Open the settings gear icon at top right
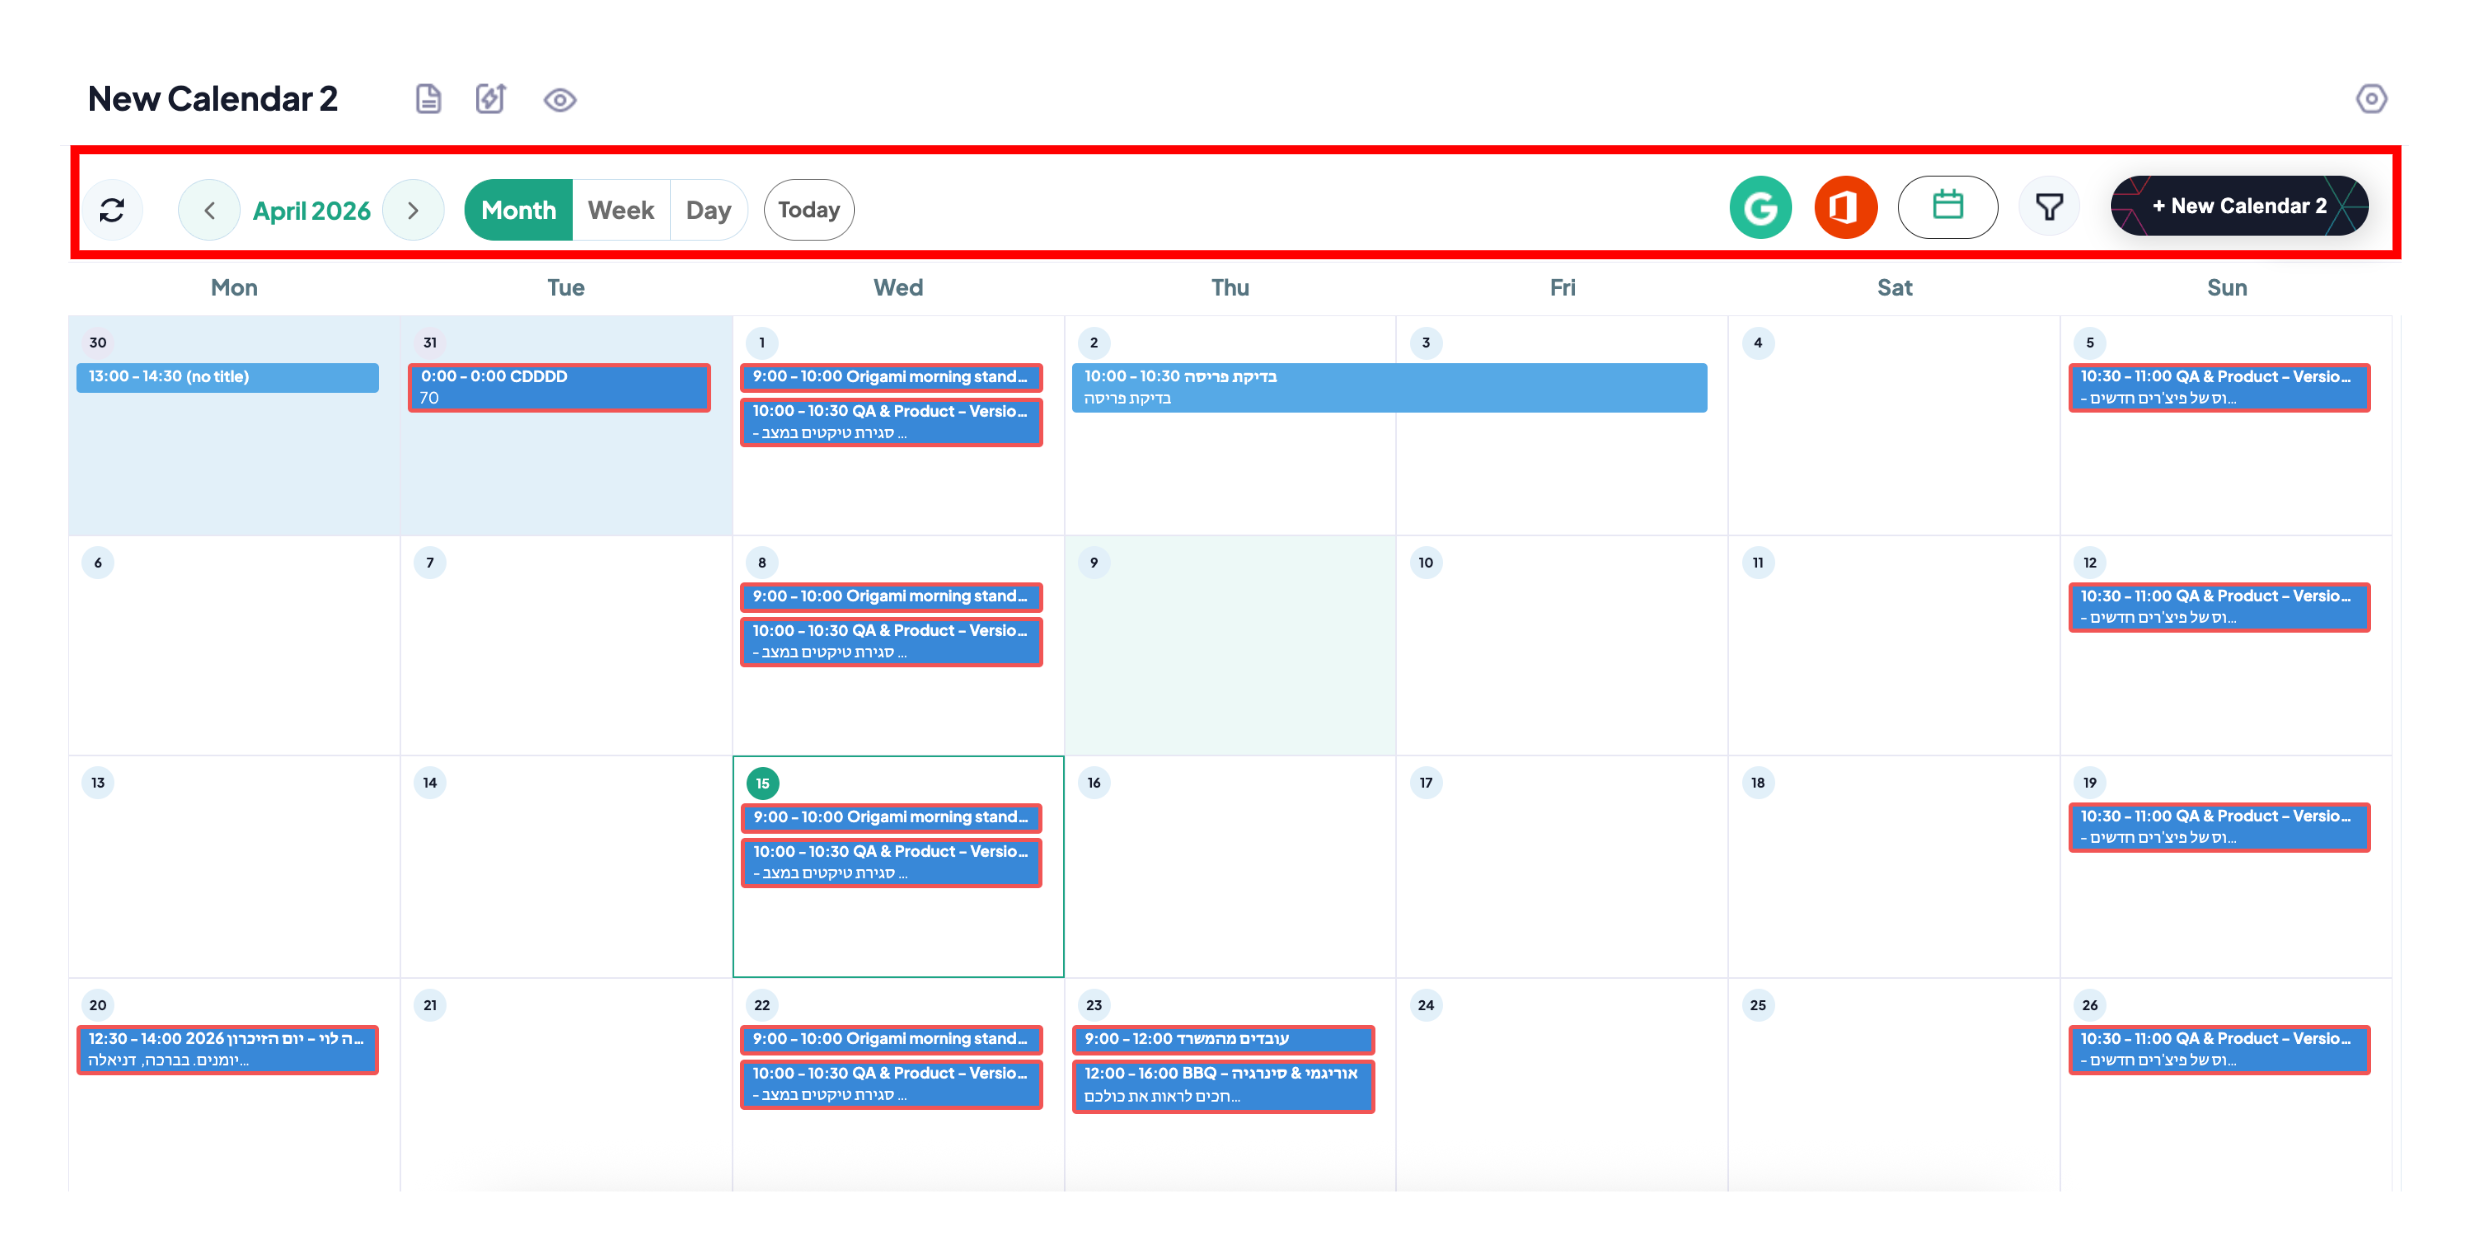 tap(2371, 99)
